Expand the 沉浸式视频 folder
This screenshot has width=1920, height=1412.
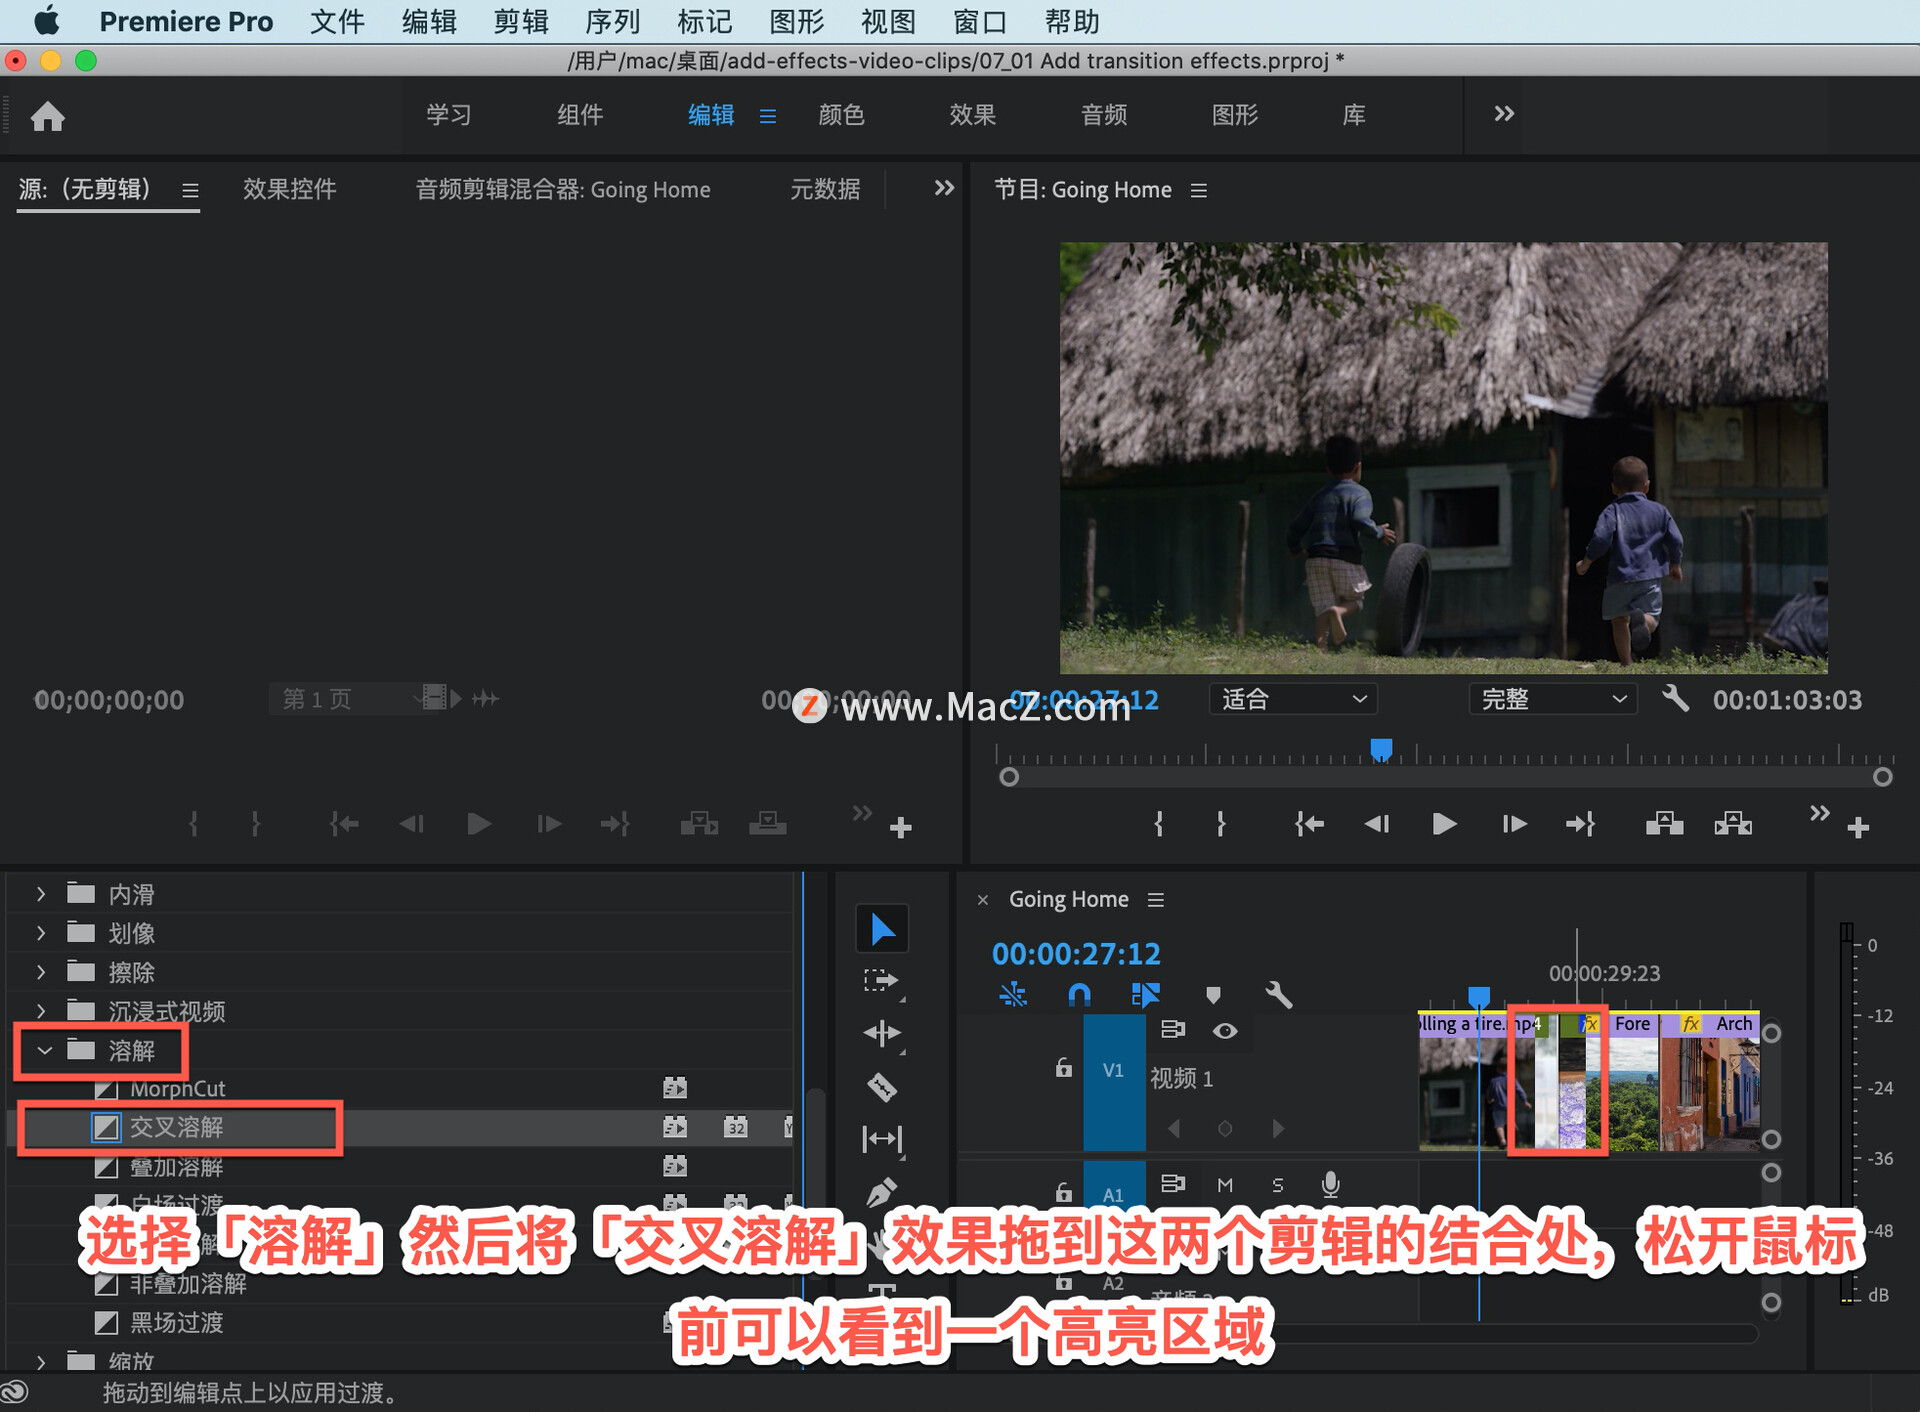41,1010
